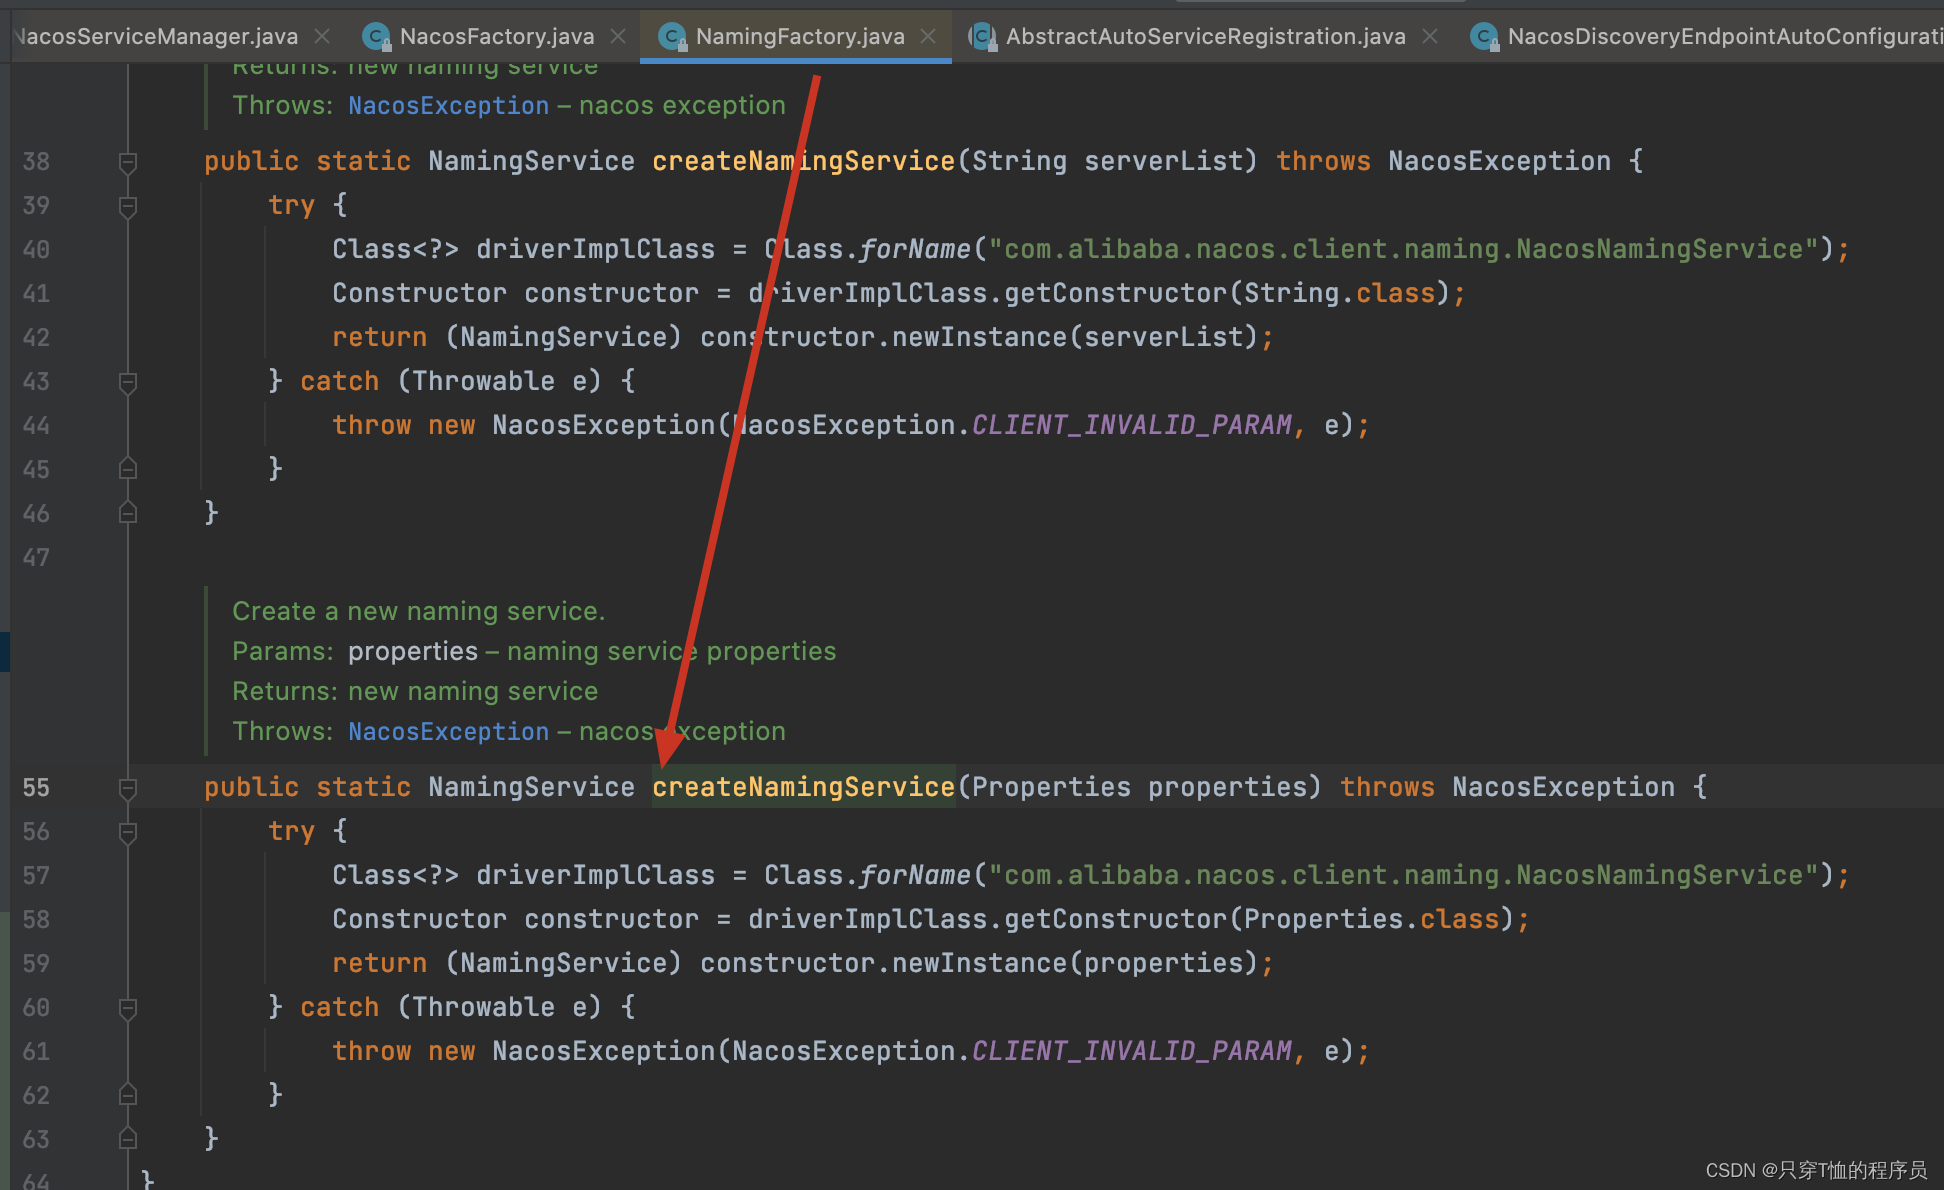Click the NacosFactory.java class file icon

(x=376, y=37)
